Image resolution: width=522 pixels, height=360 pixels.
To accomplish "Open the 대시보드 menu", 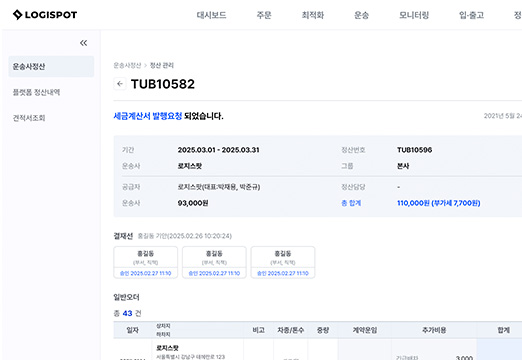I will (211, 15).
